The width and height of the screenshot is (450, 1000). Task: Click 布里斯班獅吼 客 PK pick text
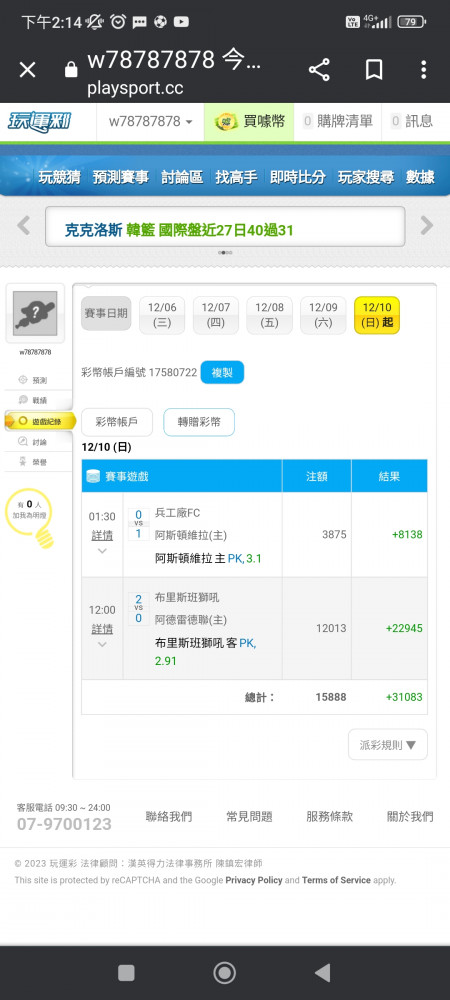(x=205, y=652)
